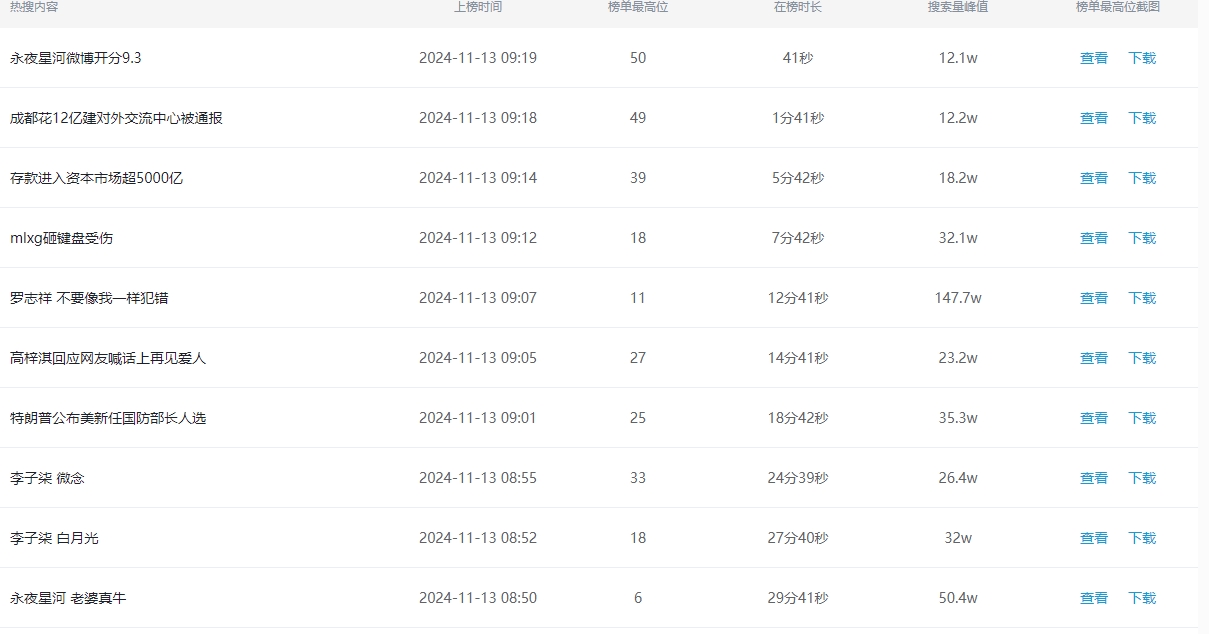
Task: View screenshot for 存款进入资本市场超5000亿
Action: (x=1094, y=178)
